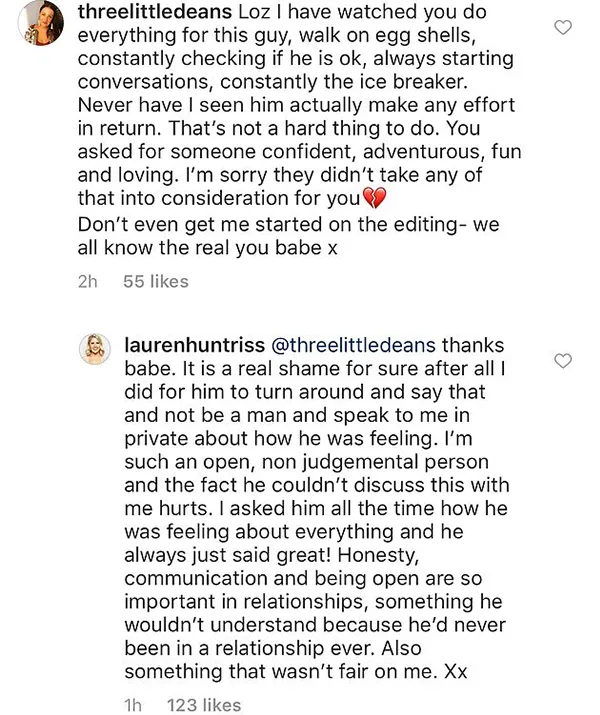Tap the line "all know the real you babe x"
Screen dimensions: 600x715
tap(211, 250)
